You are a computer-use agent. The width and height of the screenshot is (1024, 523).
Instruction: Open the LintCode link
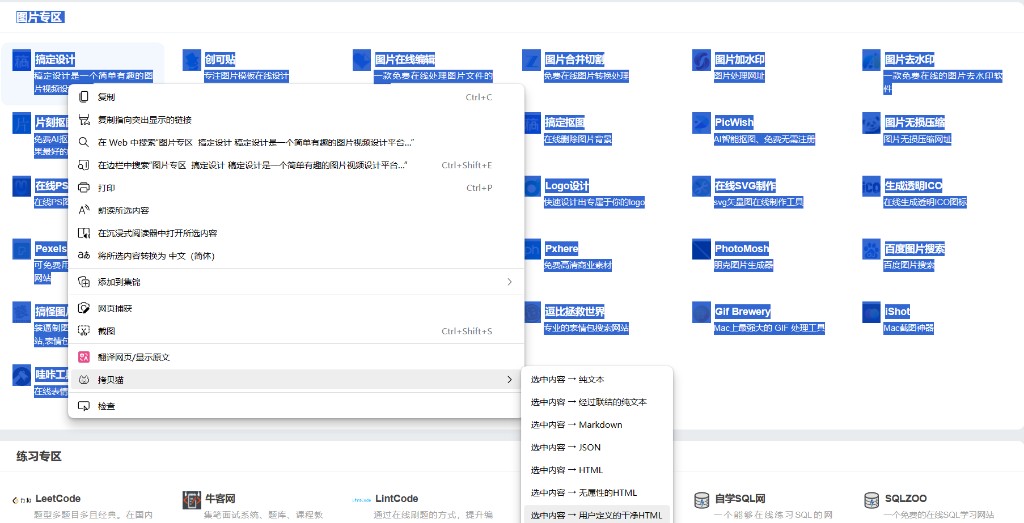coord(396,498)
